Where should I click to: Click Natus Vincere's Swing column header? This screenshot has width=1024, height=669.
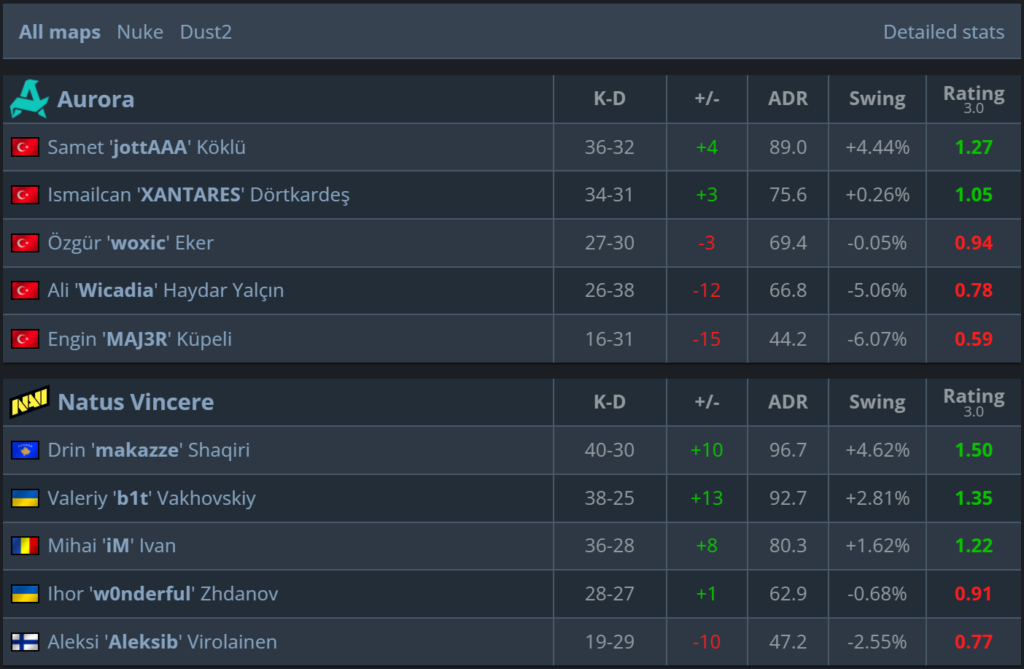tap(877, 402)
